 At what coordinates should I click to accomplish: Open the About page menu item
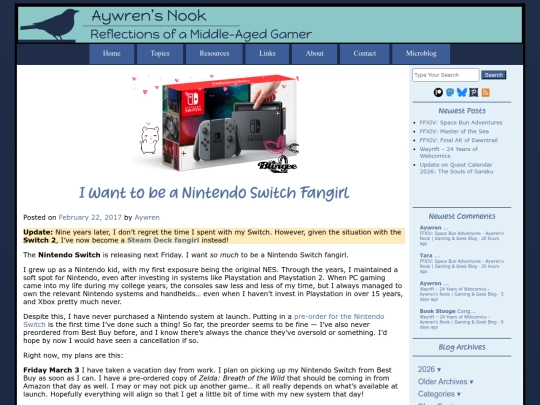(314, 54)
